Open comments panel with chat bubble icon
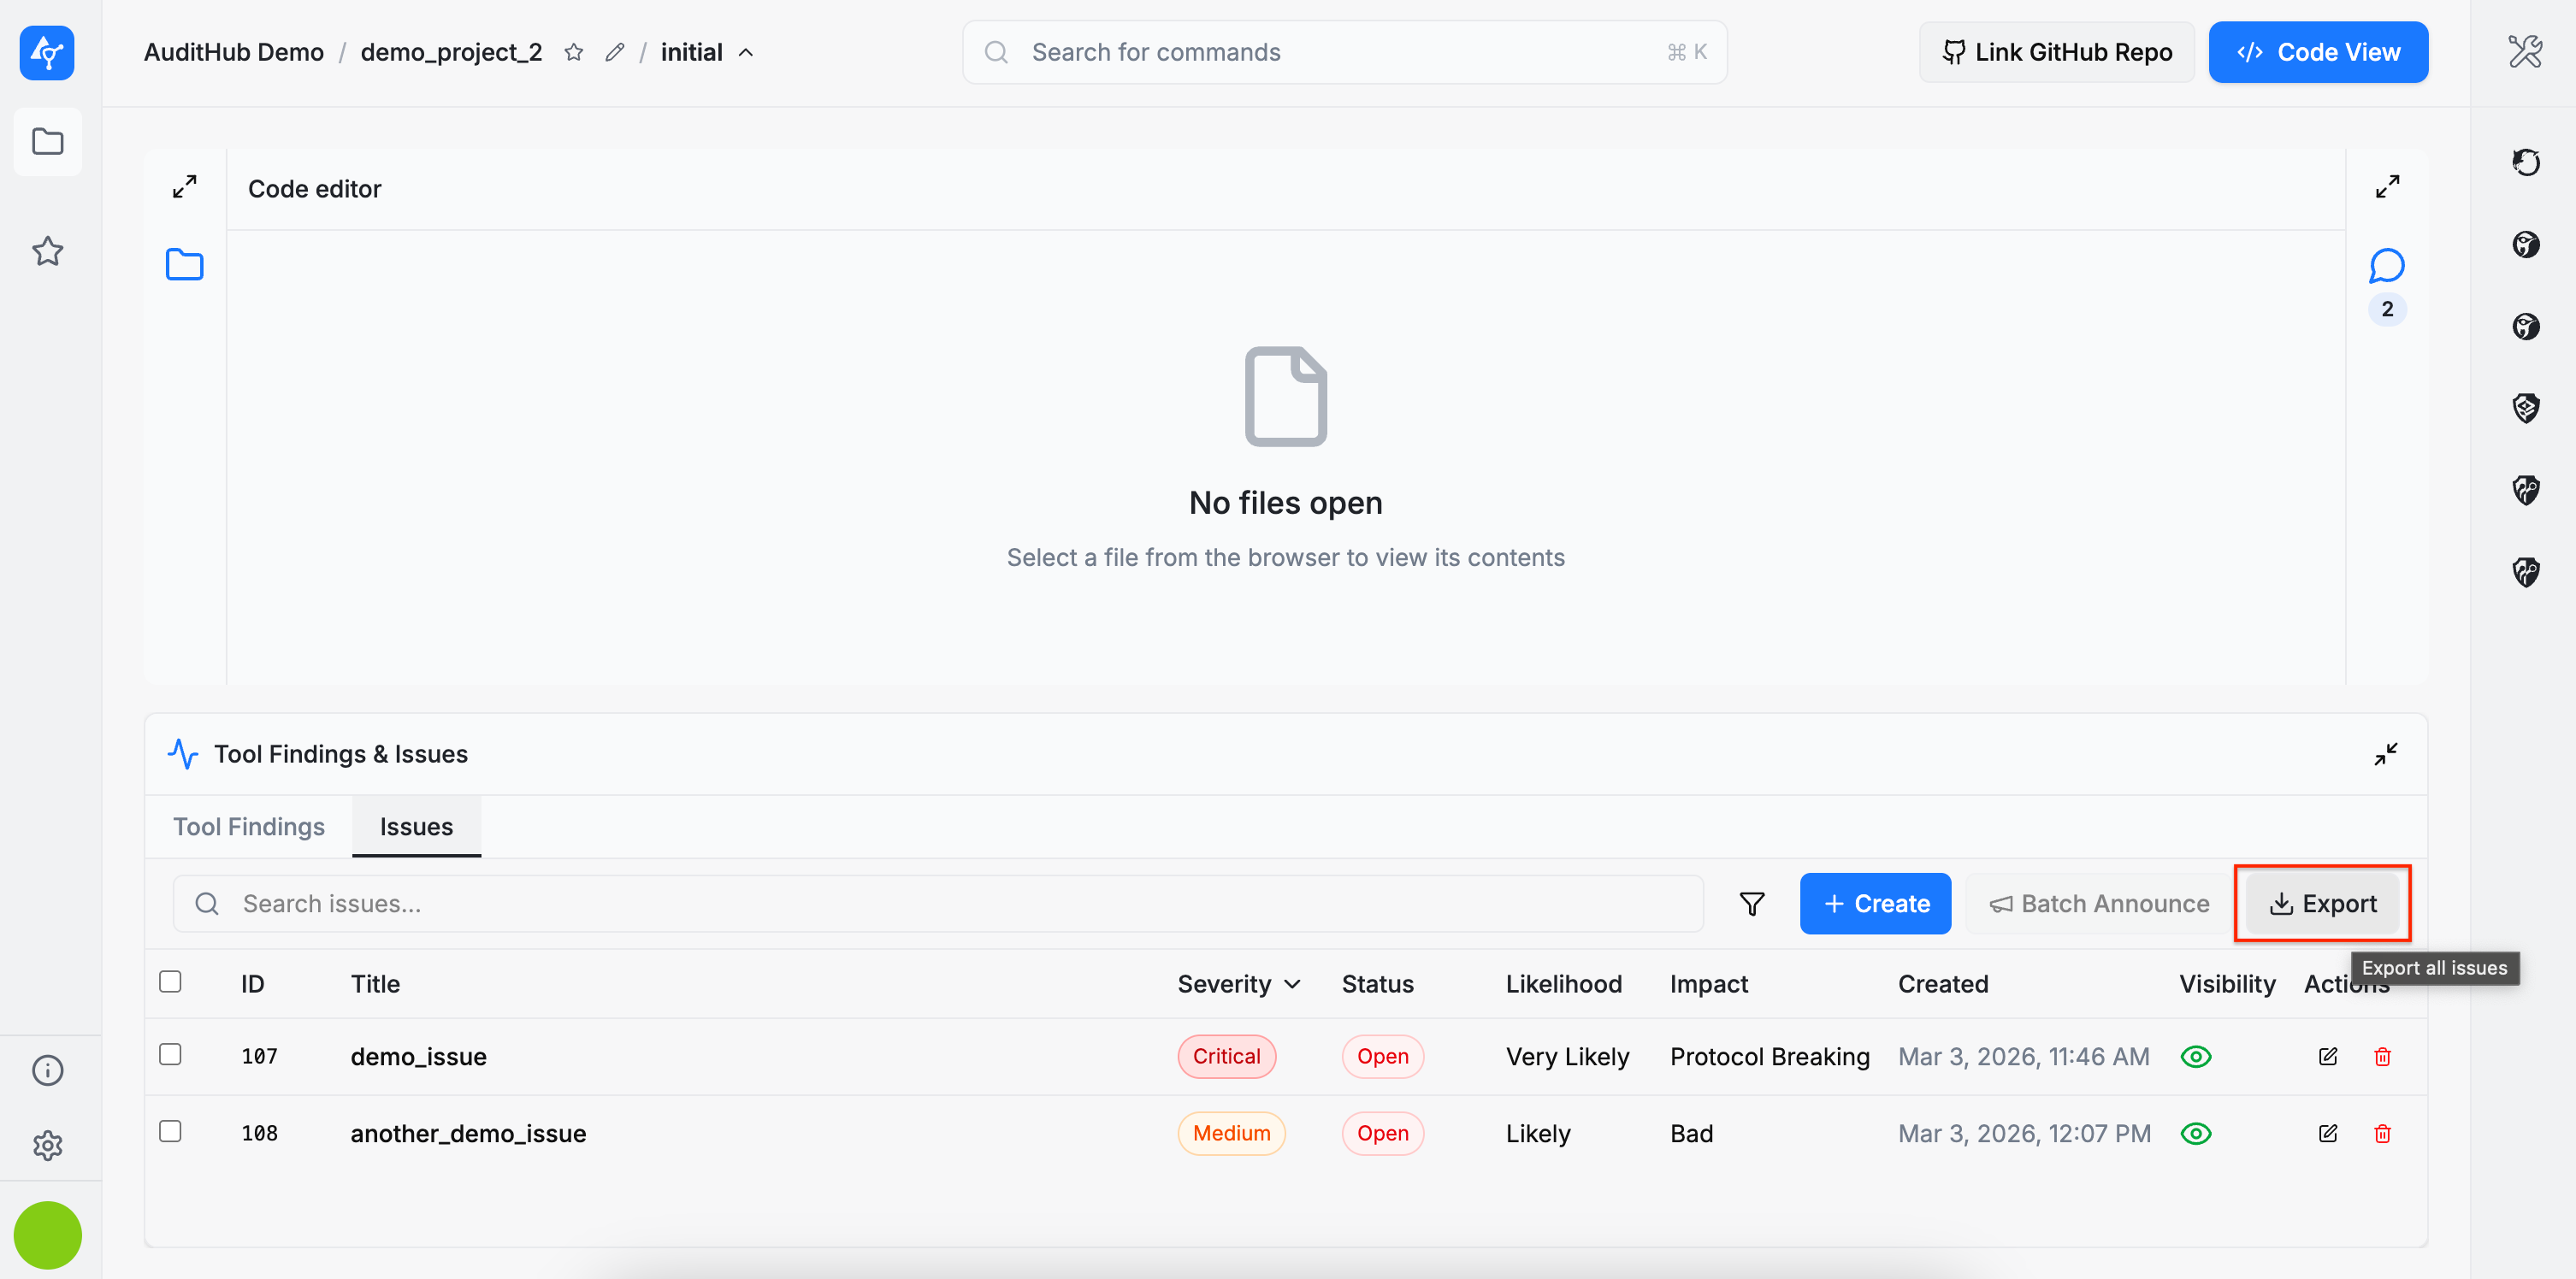Viewport: 2576px width, 1279px height. coord(2386,266)
